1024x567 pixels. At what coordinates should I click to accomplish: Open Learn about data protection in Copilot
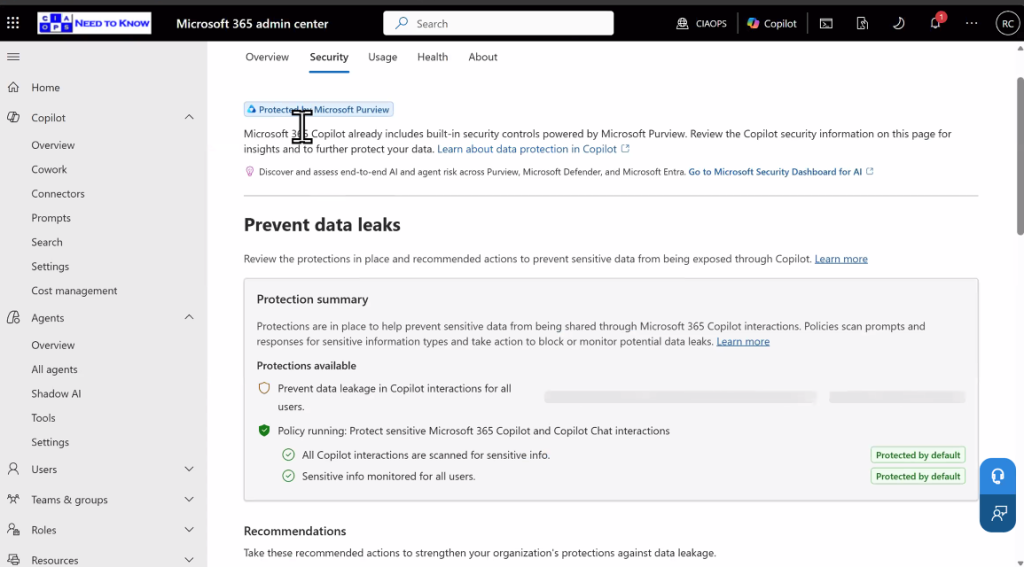(533, 149)
